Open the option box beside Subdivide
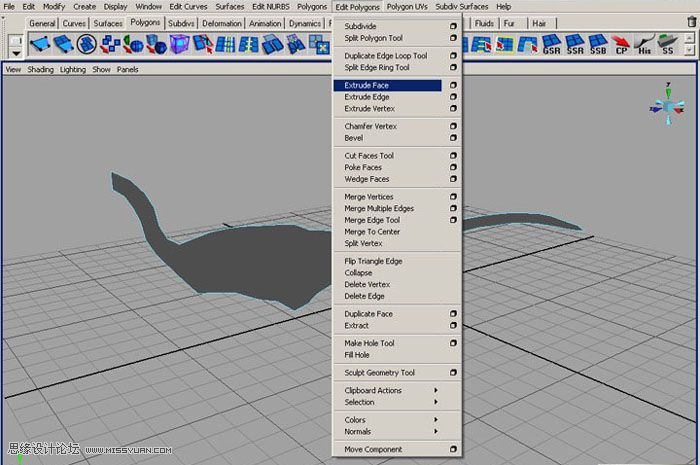Image resolution: width=700 pixels, height=465 pixels. point(453,26)
